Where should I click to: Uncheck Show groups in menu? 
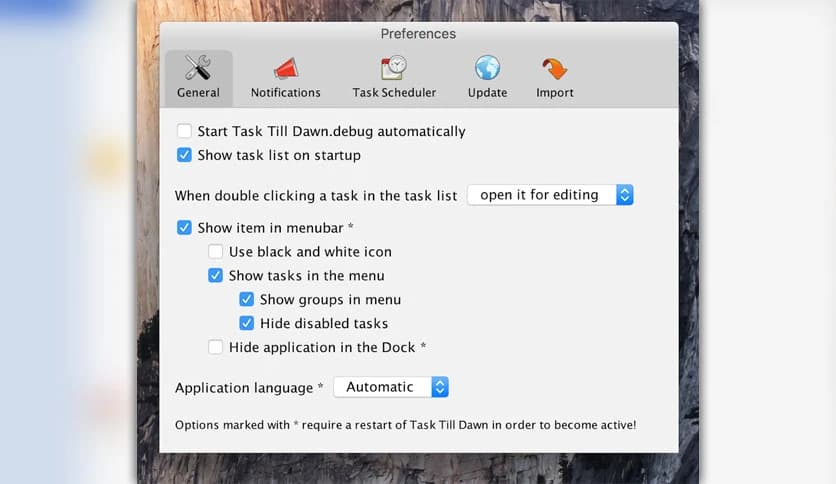tap(247, 299)
